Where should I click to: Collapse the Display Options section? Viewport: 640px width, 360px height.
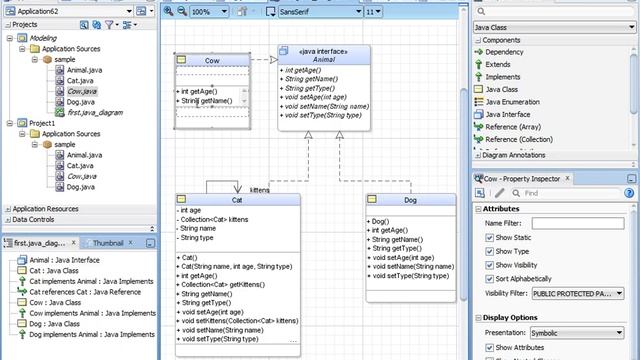(x=478, y=318)
